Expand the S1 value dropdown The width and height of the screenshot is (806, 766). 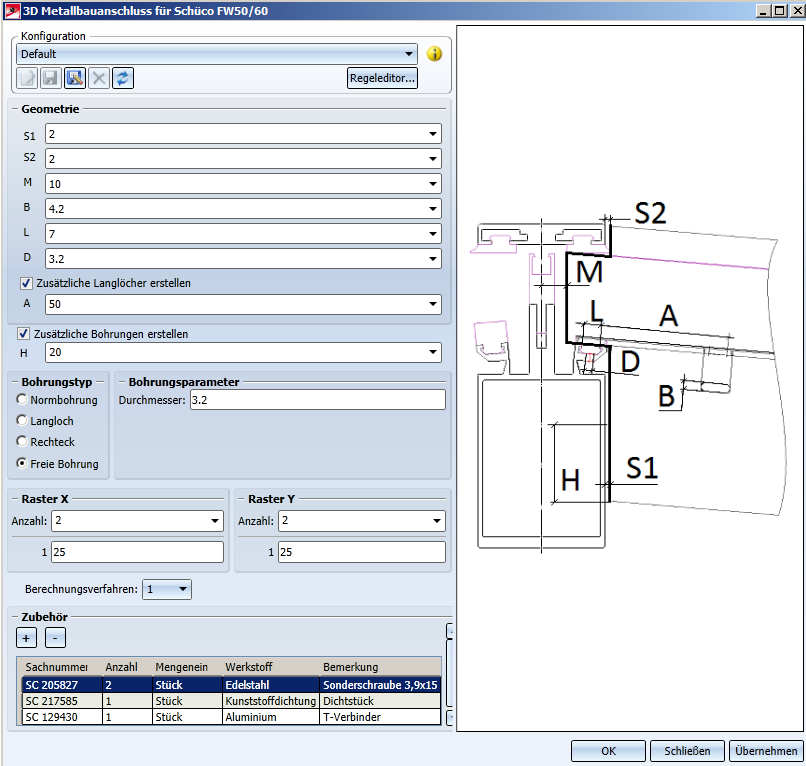tap(432, 134)
